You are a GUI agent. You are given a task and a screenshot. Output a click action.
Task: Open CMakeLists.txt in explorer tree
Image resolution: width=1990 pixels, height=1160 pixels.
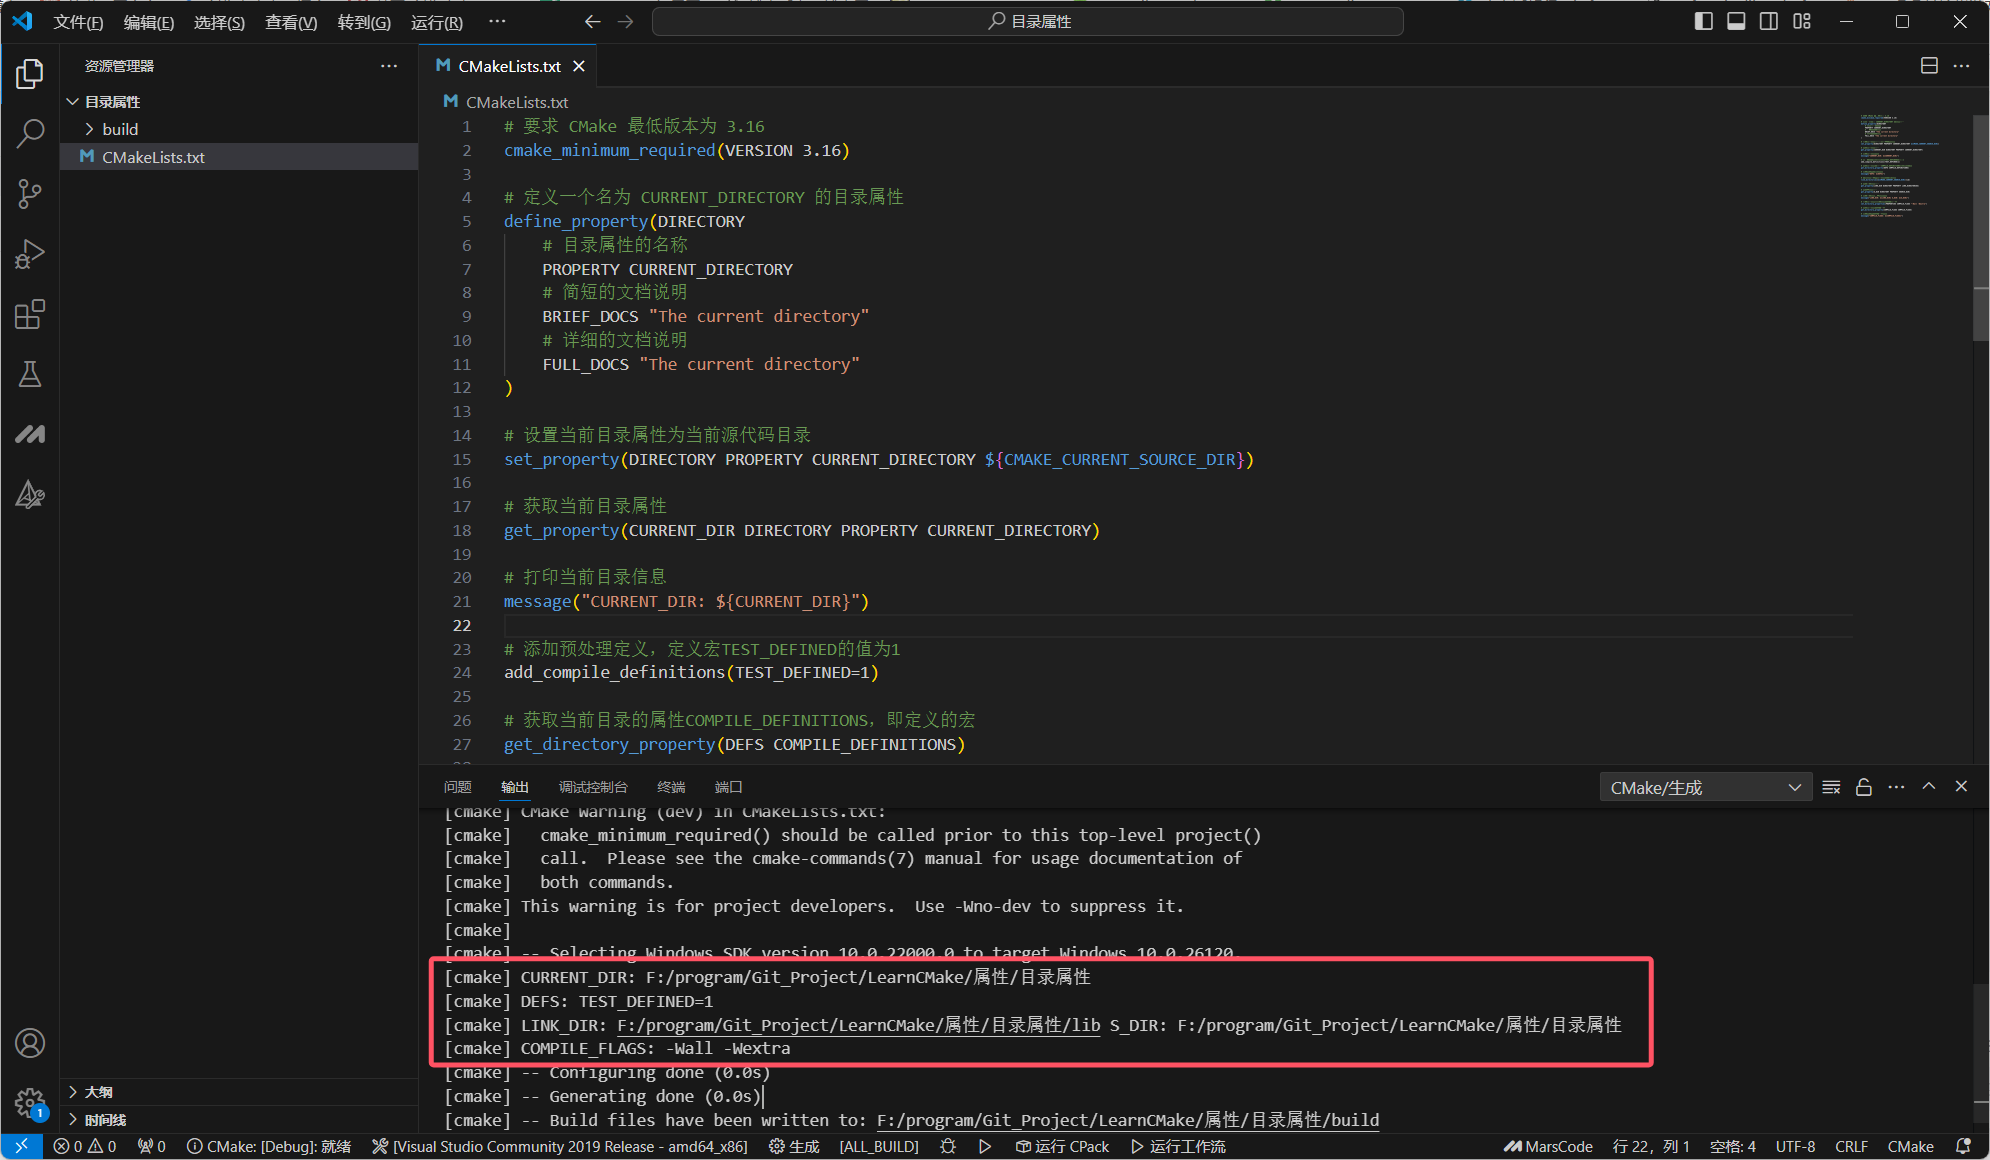click(239, 157)
